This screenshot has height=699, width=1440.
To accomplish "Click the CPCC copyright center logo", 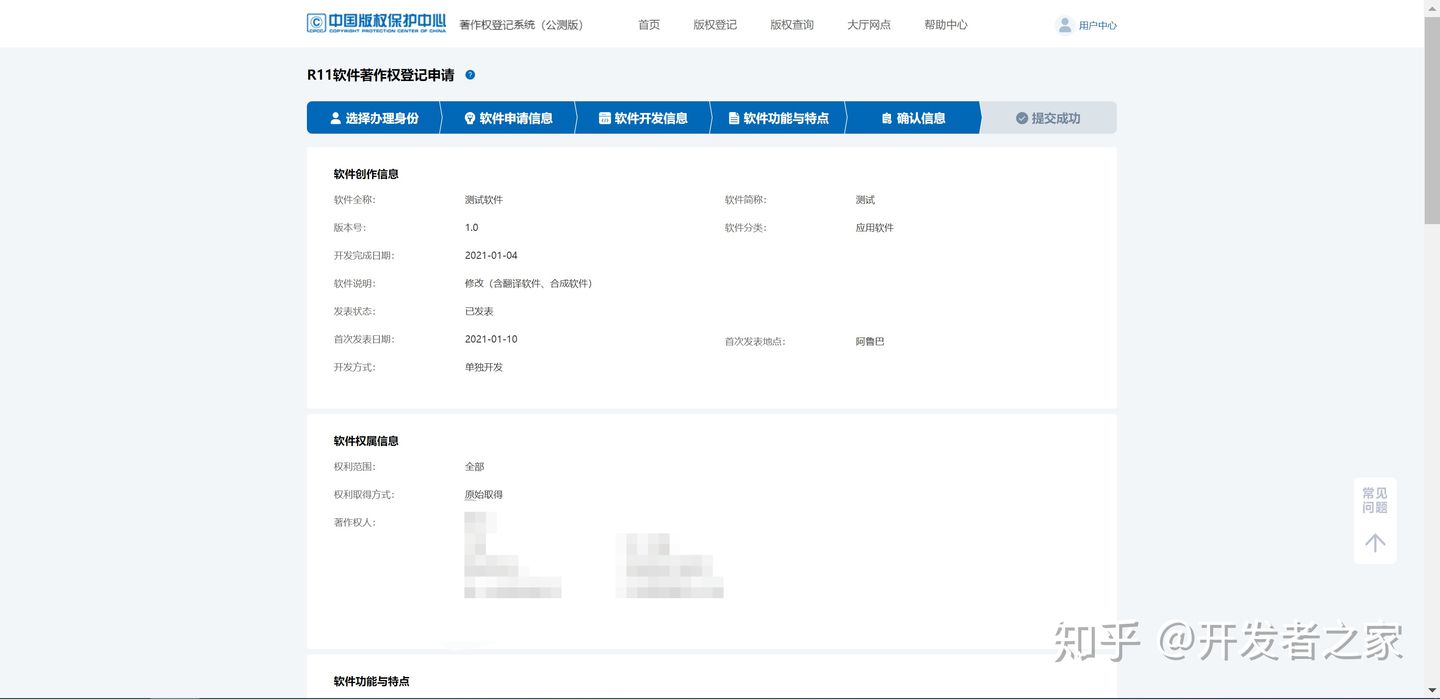I will 376,23.
